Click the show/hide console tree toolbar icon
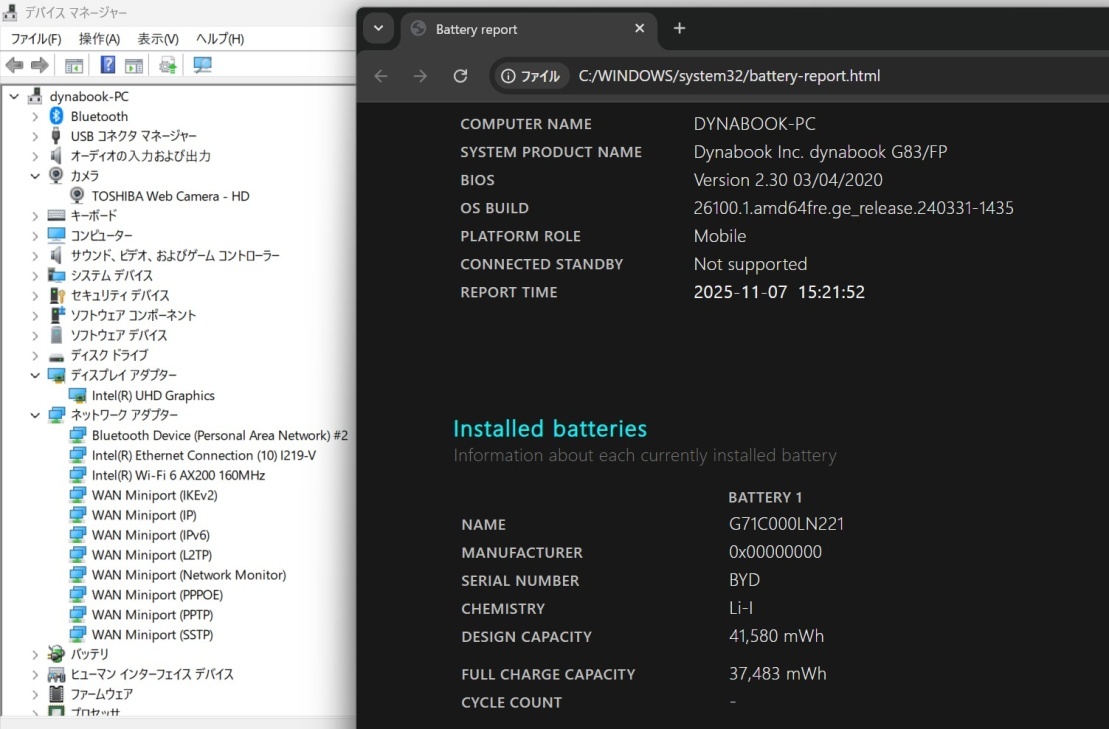Image resolution: width=1109 pixels, height=729 pixels. pos(74,66)
